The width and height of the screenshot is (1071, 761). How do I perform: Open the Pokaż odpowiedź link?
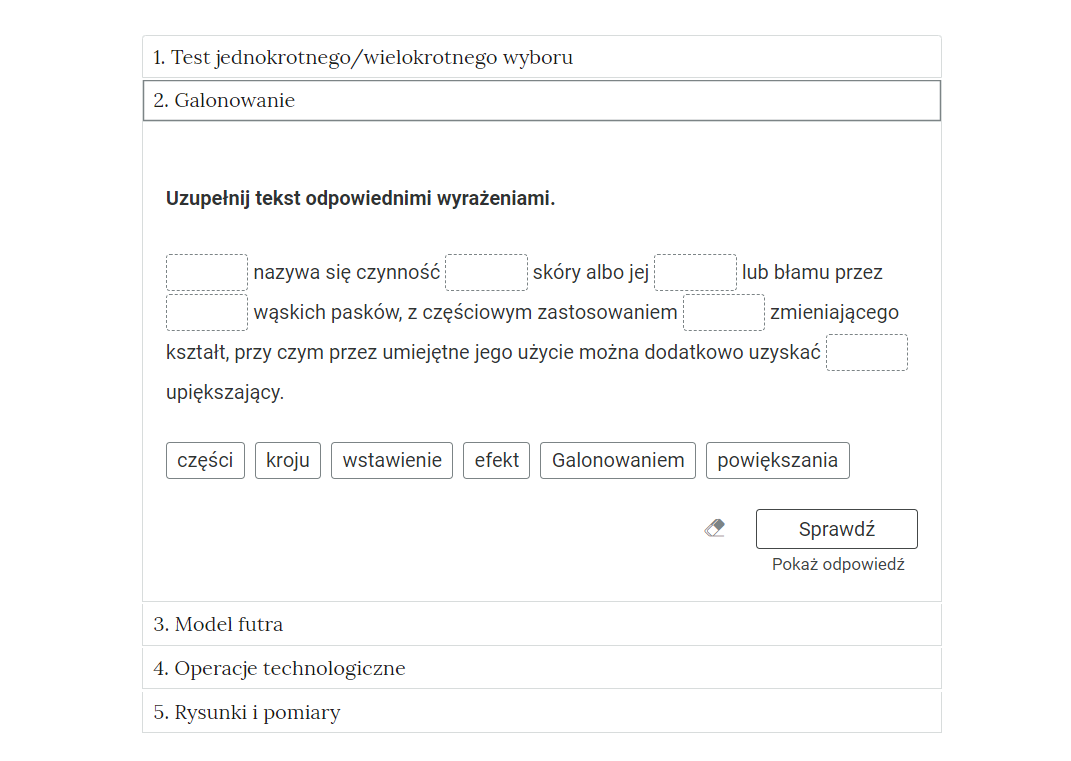837,563
